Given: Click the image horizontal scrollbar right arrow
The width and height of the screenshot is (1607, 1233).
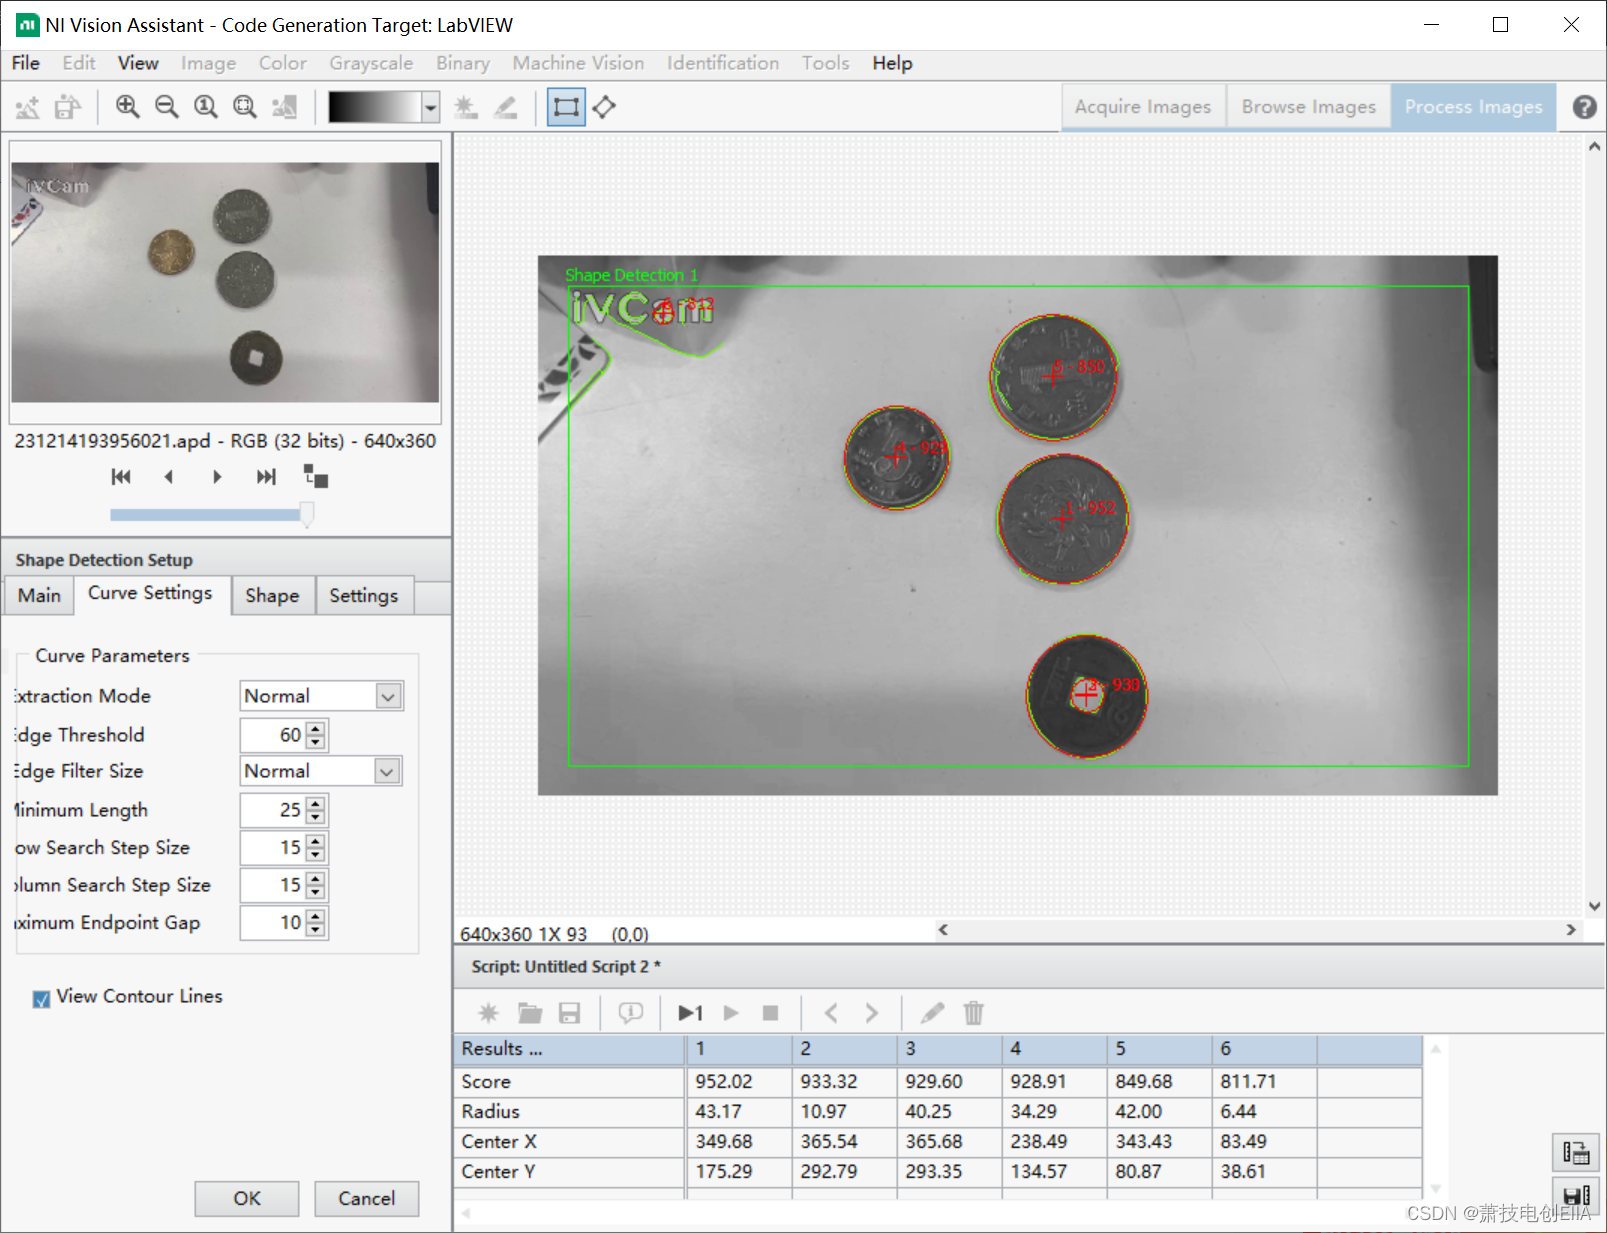Looking at the screenshot, I should 1571,930.
